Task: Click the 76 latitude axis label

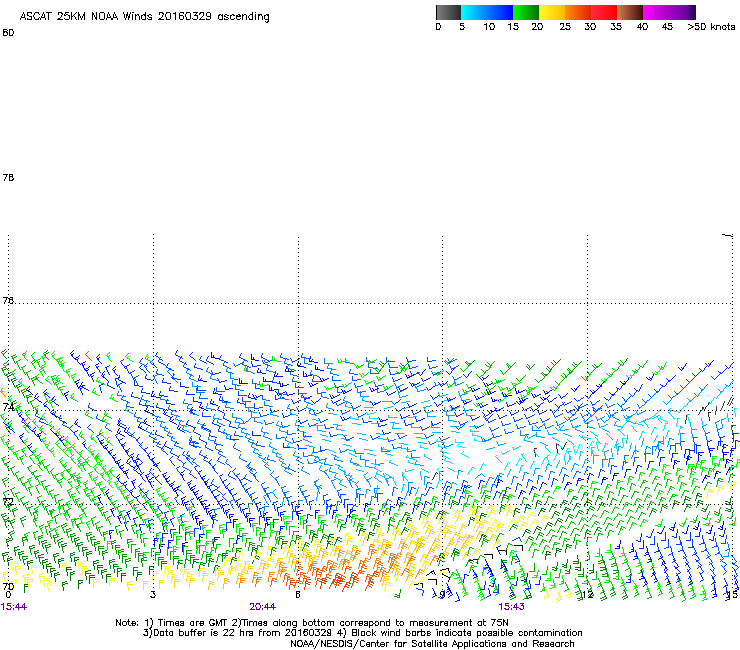Action: 8,300
